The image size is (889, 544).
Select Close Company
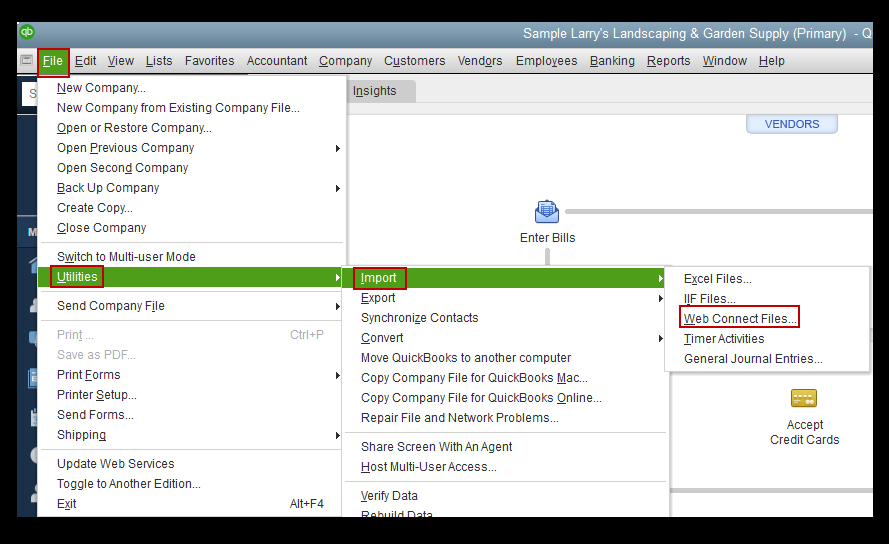192,228
